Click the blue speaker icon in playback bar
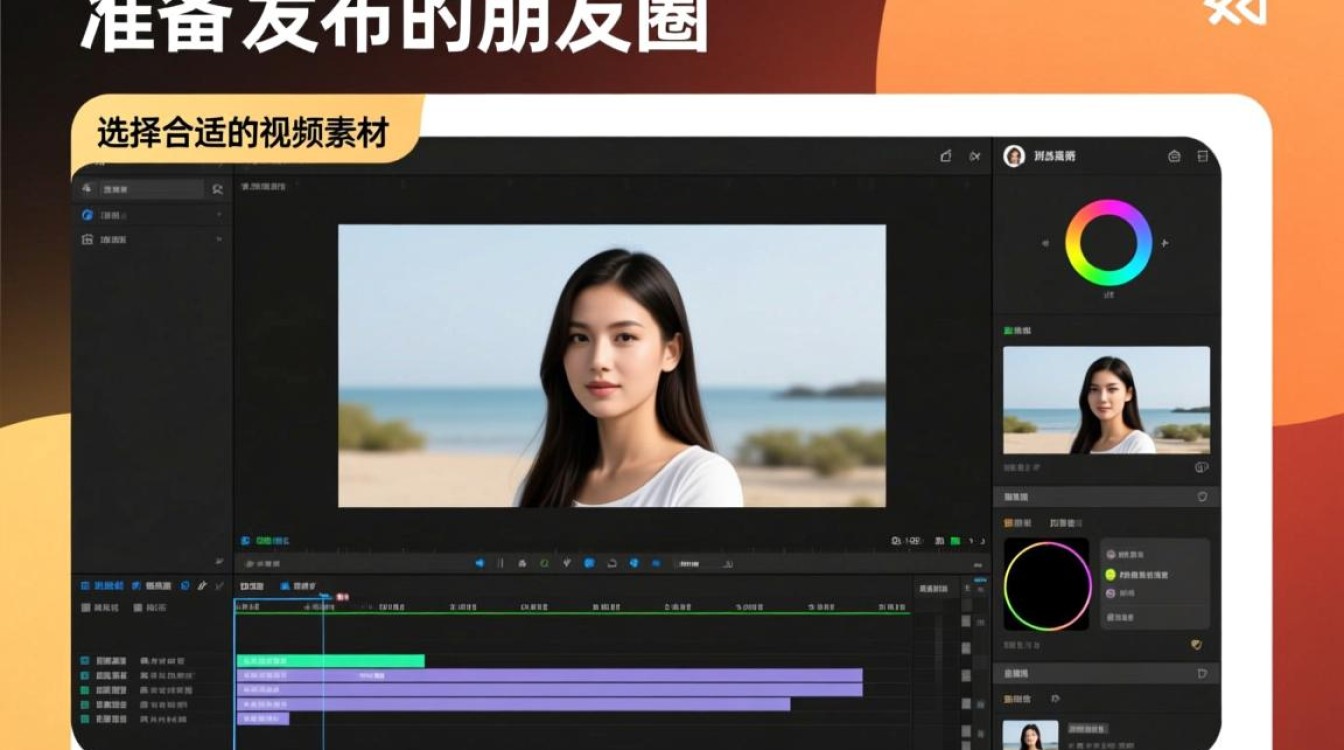 [479, 563]
